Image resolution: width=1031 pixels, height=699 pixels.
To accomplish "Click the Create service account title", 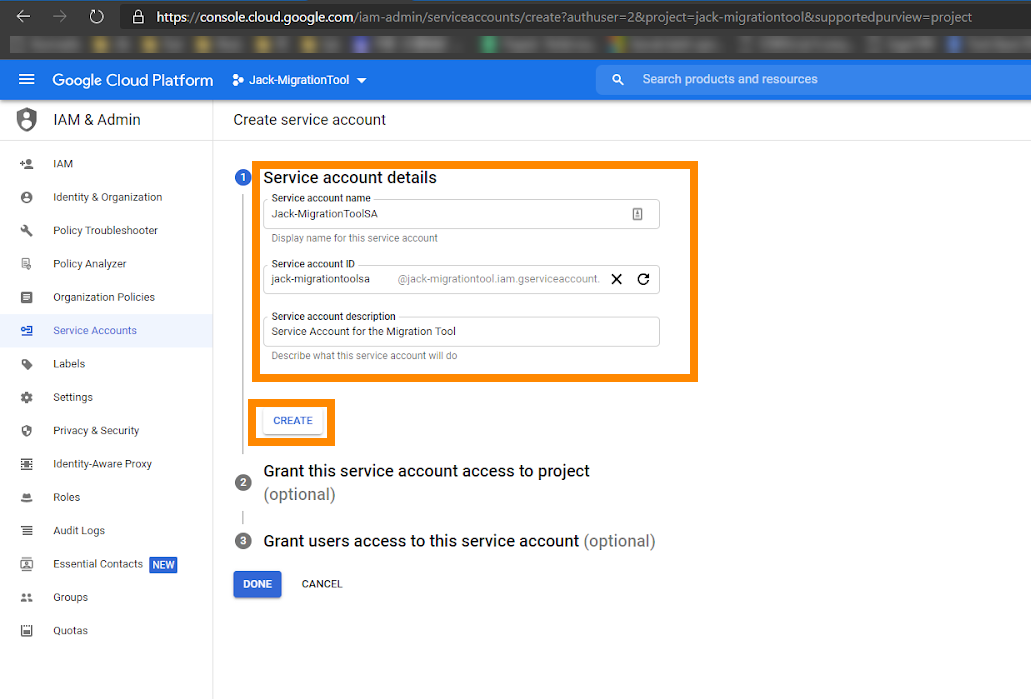I will [309, 120].
